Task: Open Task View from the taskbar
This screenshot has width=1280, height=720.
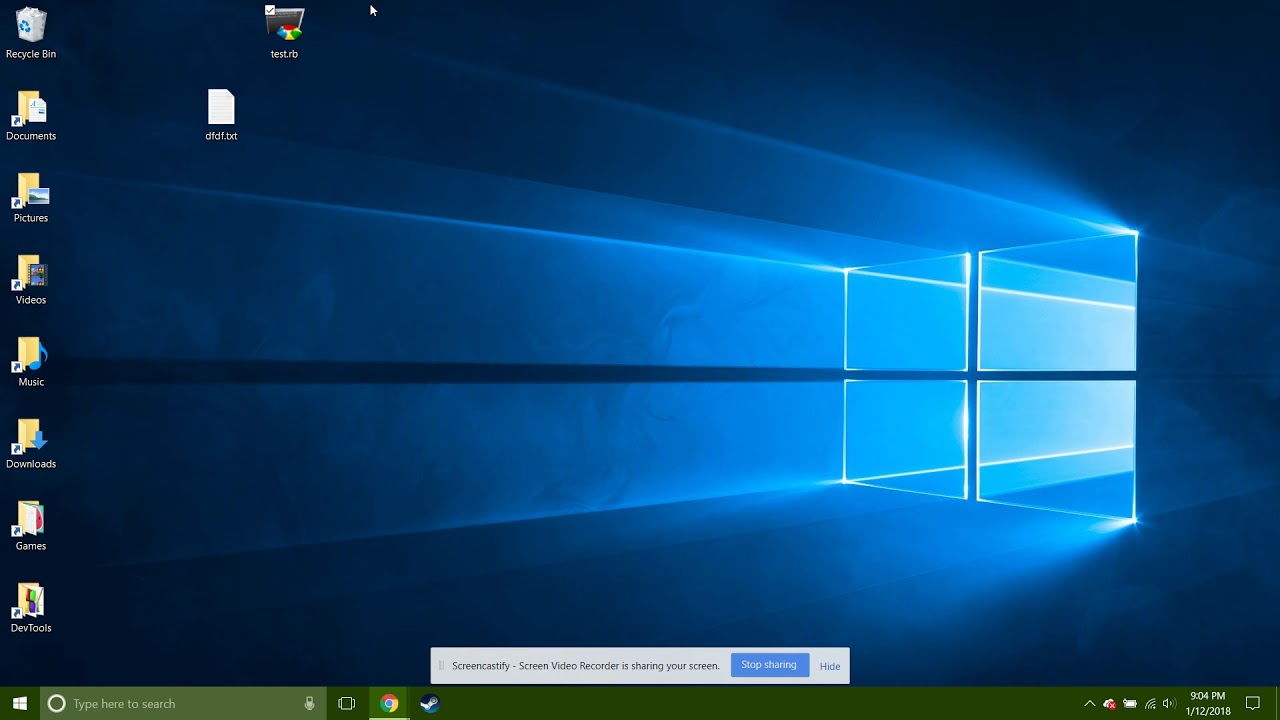Action: click(347, 703)
